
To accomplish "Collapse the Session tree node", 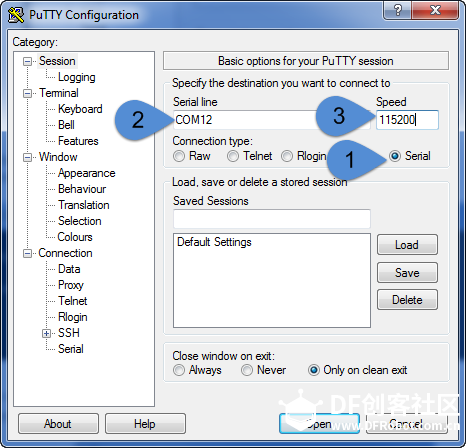I will click(x=27, y=61).
